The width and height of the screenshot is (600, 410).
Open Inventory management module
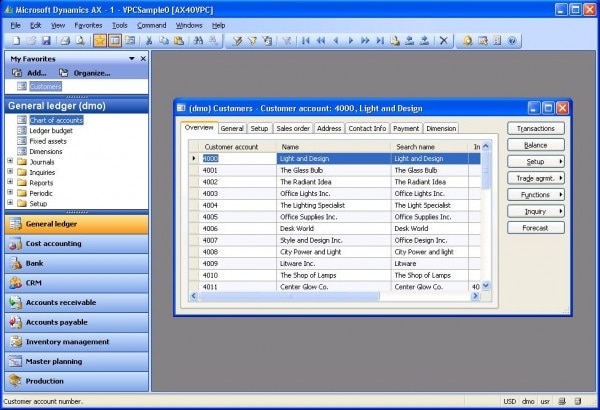click(x=77, y=342)
